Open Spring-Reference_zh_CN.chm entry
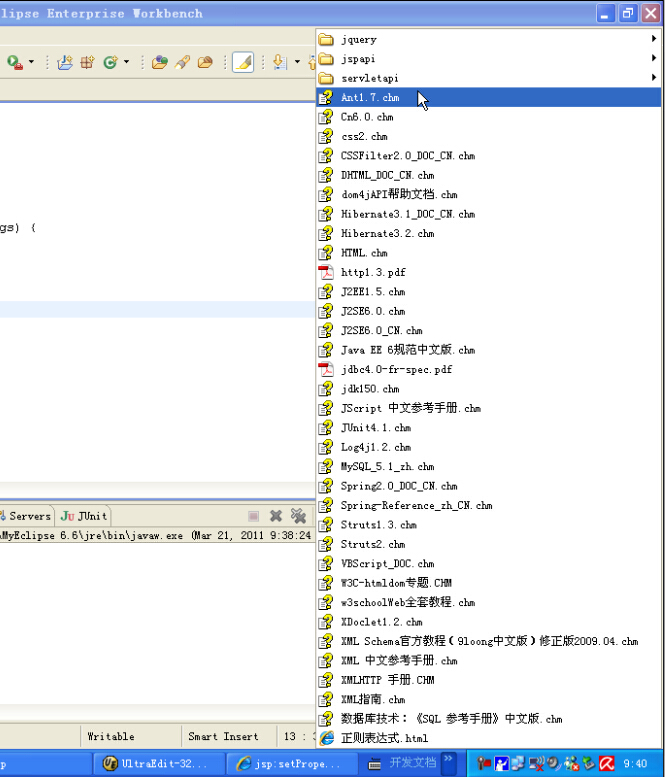This screenshot has height=777, width=665. pos(489,505)
